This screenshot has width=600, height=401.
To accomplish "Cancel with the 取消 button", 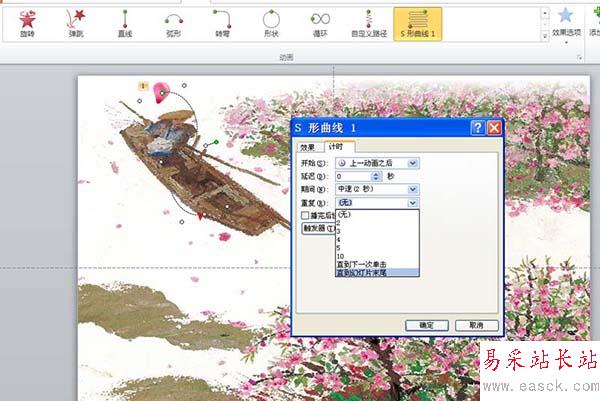I will (477, 325).
